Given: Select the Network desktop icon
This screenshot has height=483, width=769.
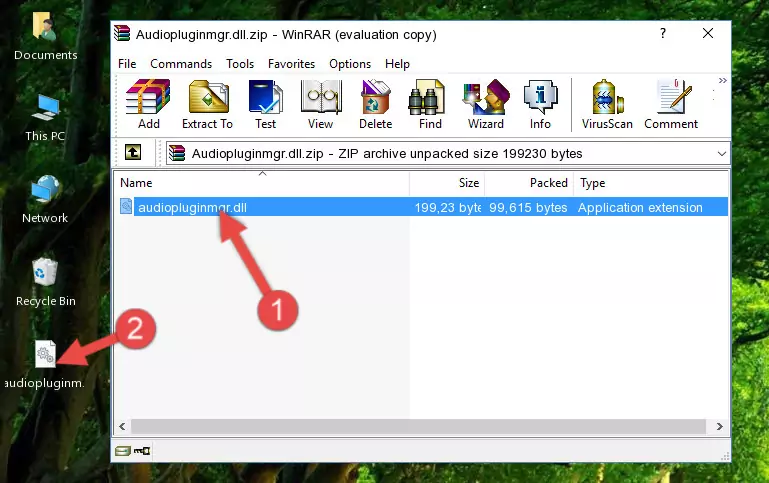Looking at the screenshot, I should (x=45, y=199).
